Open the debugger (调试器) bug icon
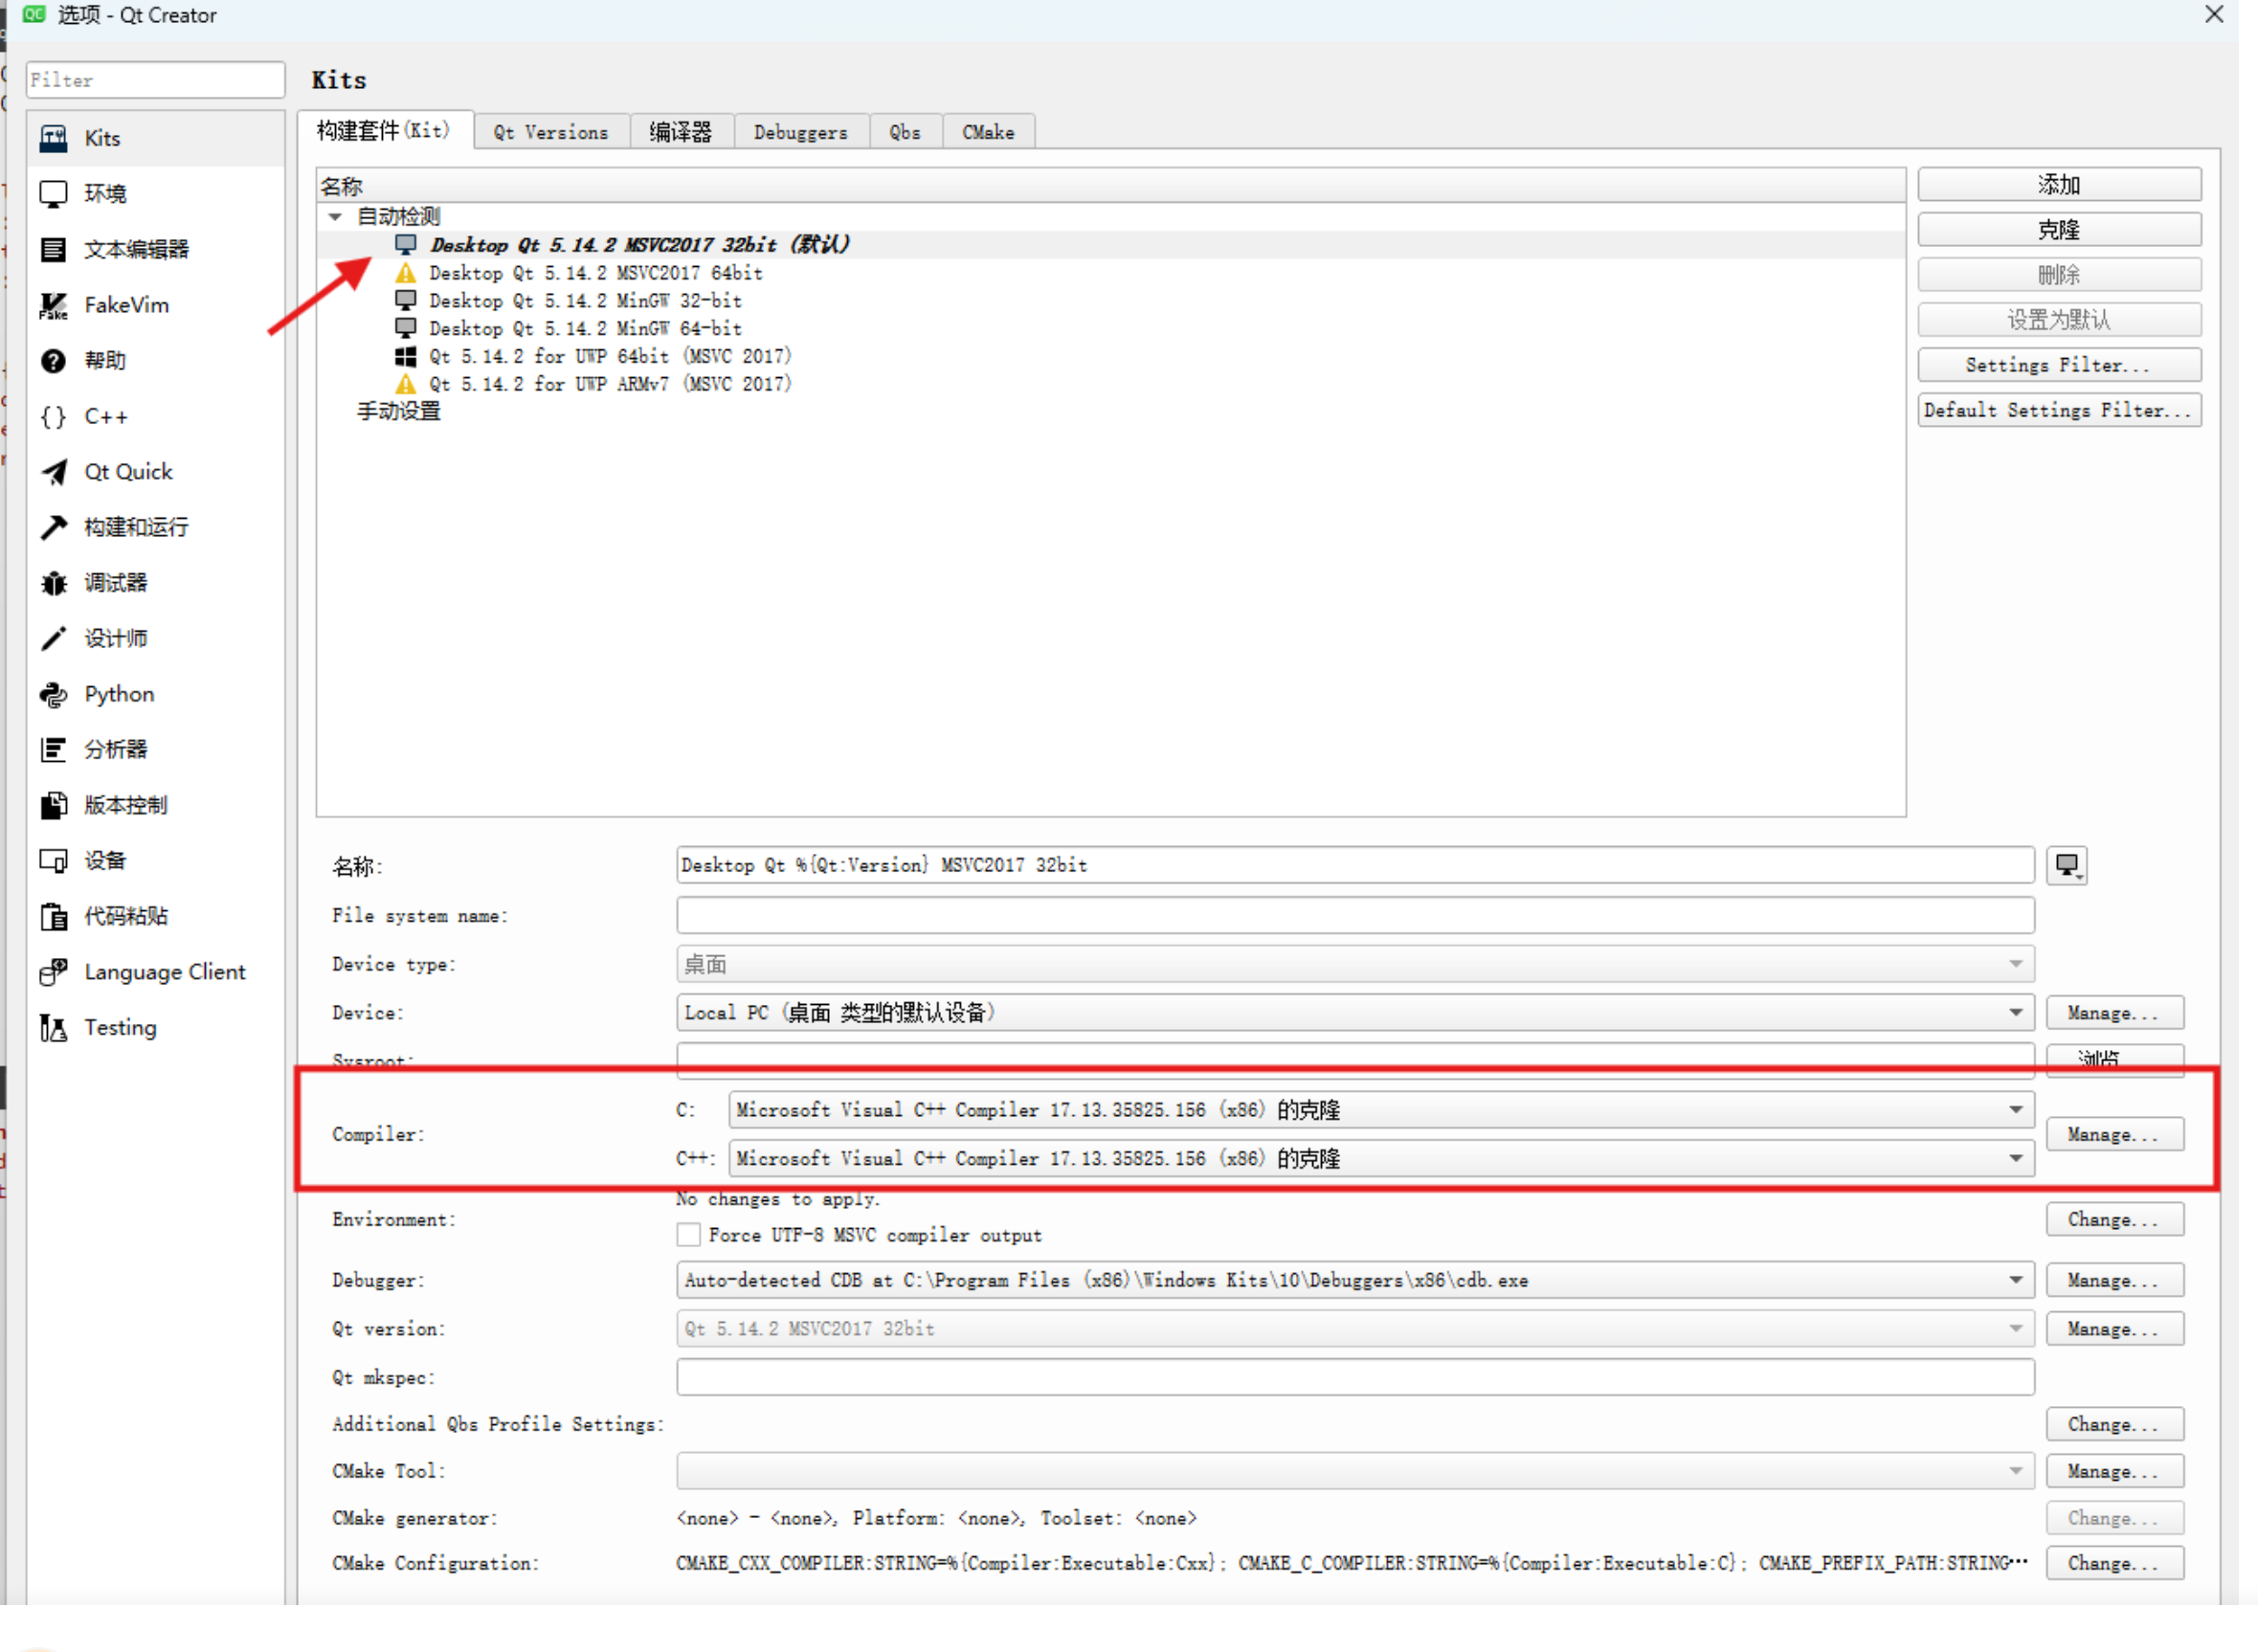Screen dimensions: 2258x1652 (x=54, y=583)
